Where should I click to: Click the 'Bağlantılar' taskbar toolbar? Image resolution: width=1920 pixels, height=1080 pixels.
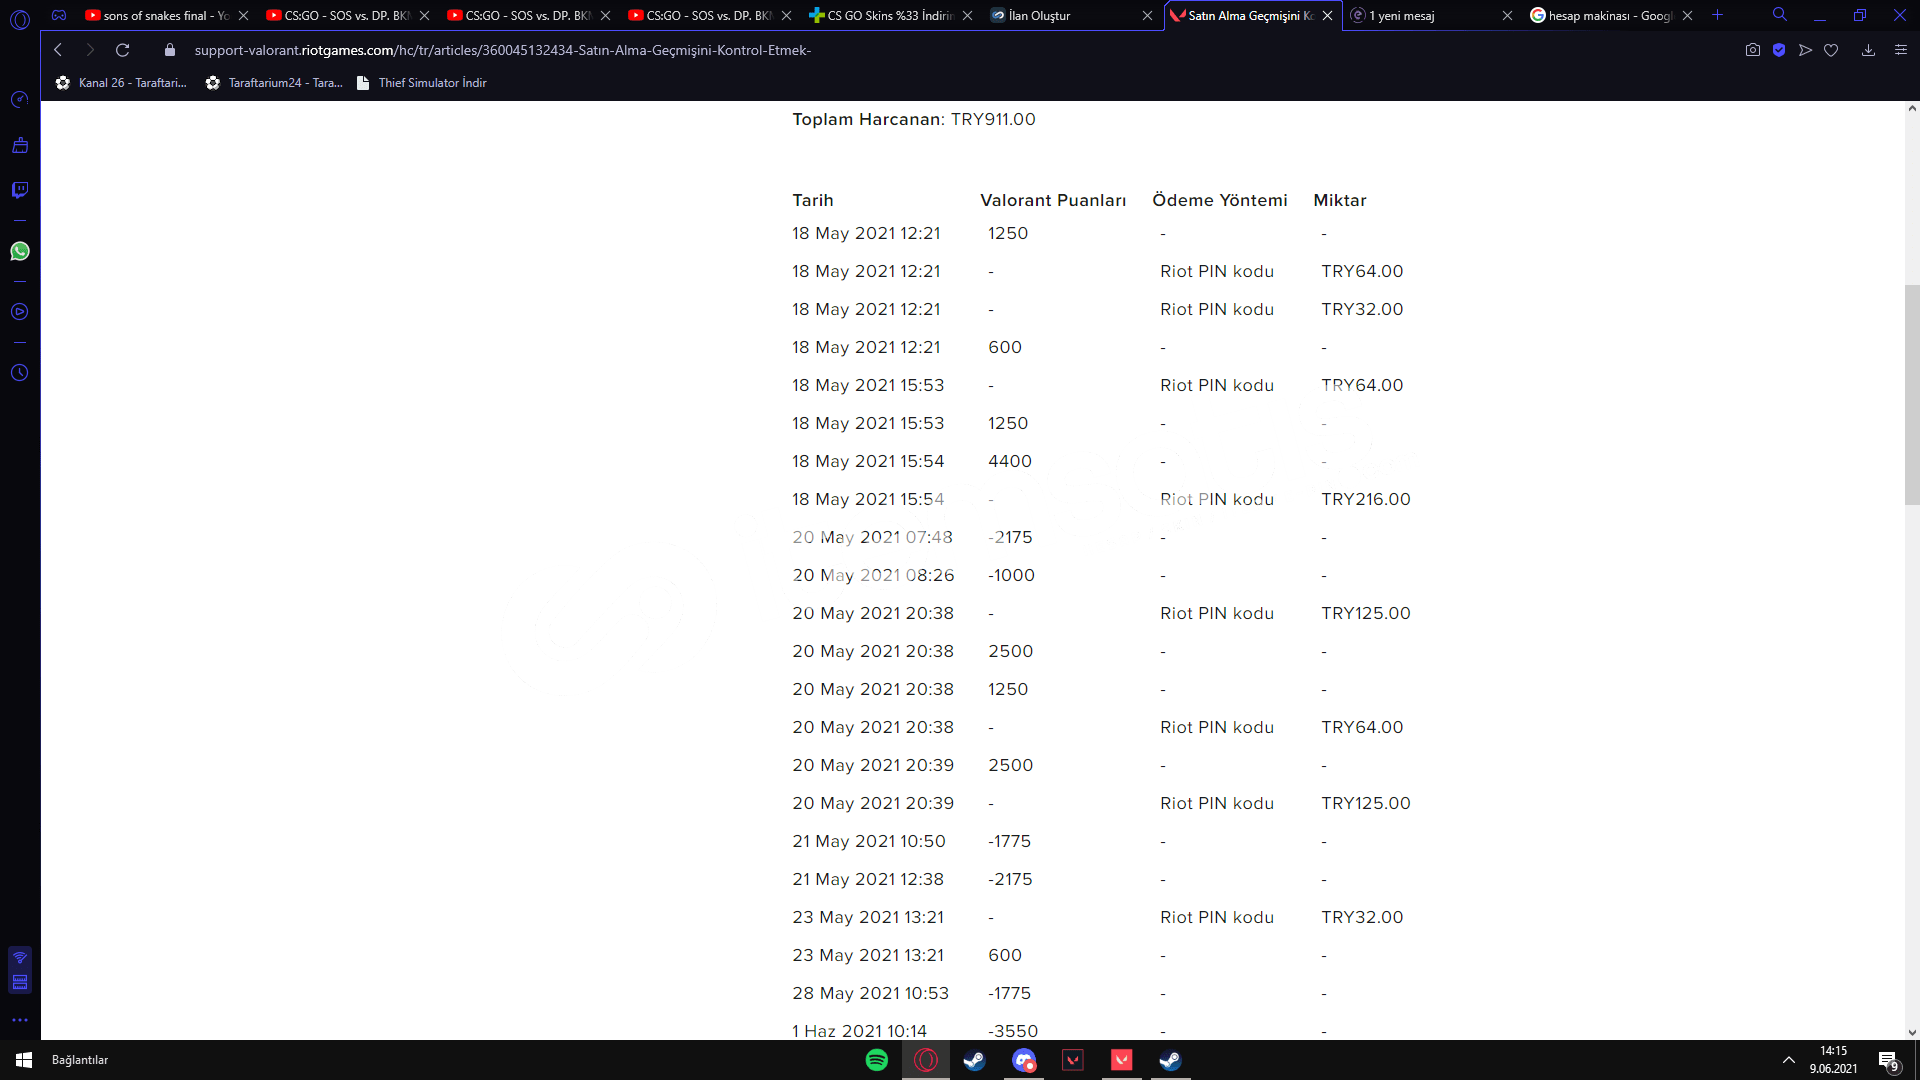pos(80,1060)
